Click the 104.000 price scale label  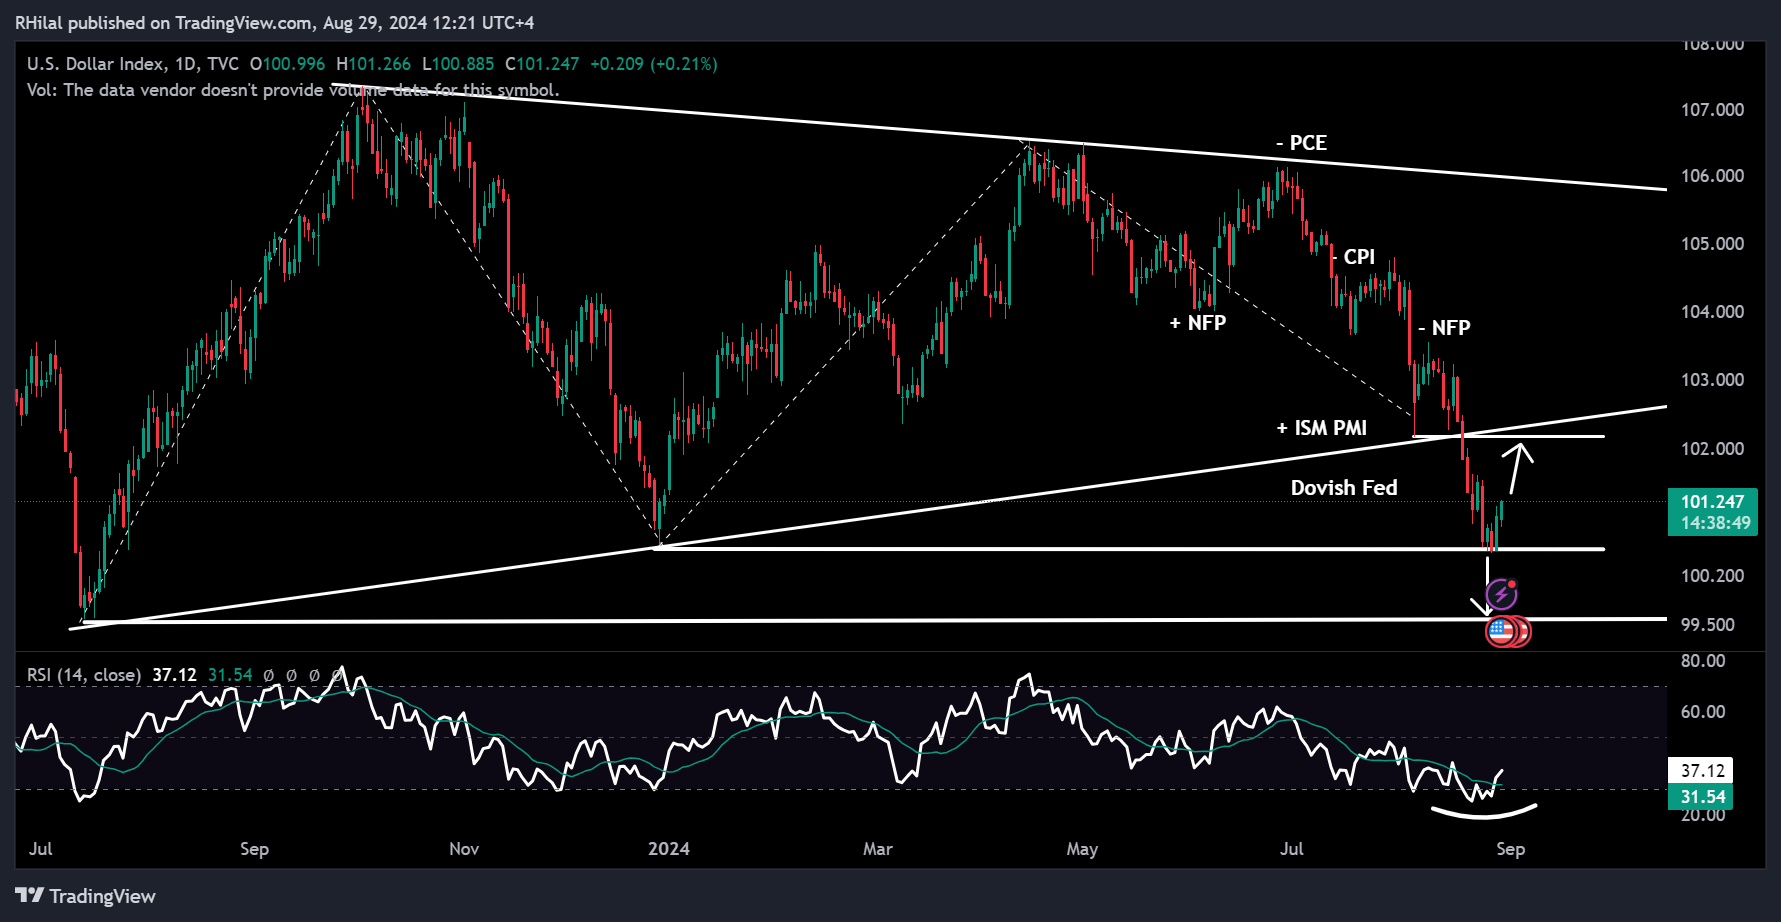[1713, 312]
